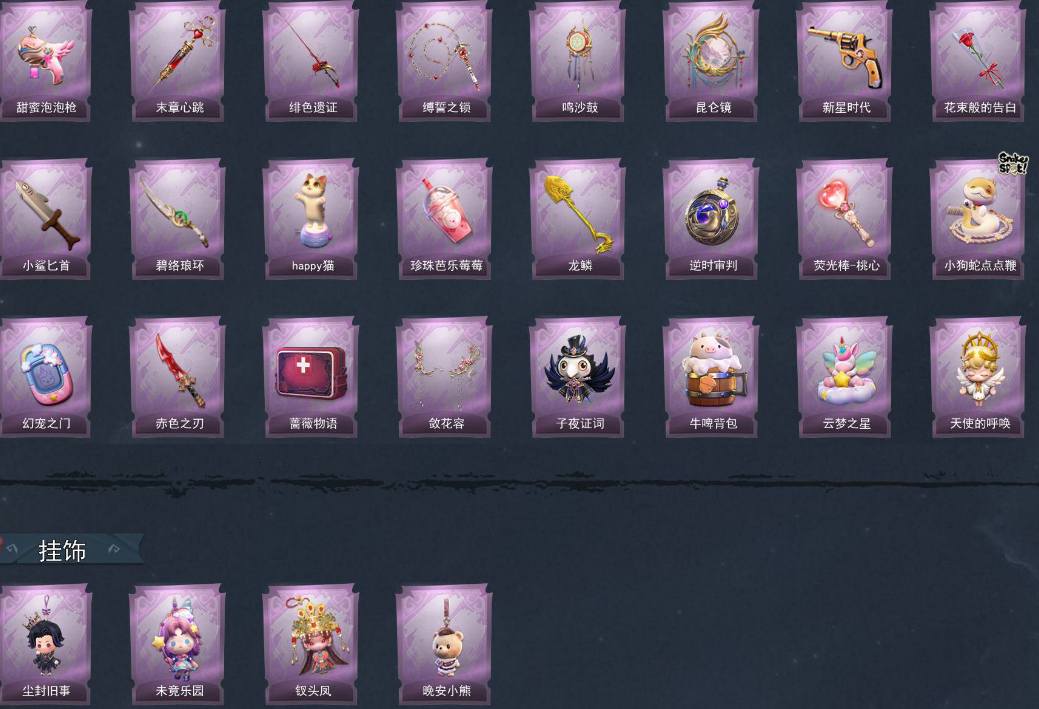Pick the 龙鳞 golden shovel item
1039x709 pixels.
point(578,219)
